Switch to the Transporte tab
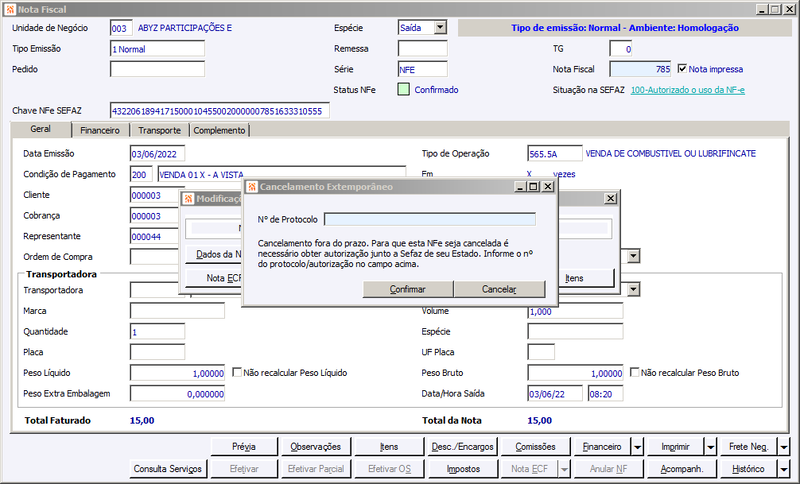Image resolution: width=800 pixels, height=484 pixels. click(159, 131)
